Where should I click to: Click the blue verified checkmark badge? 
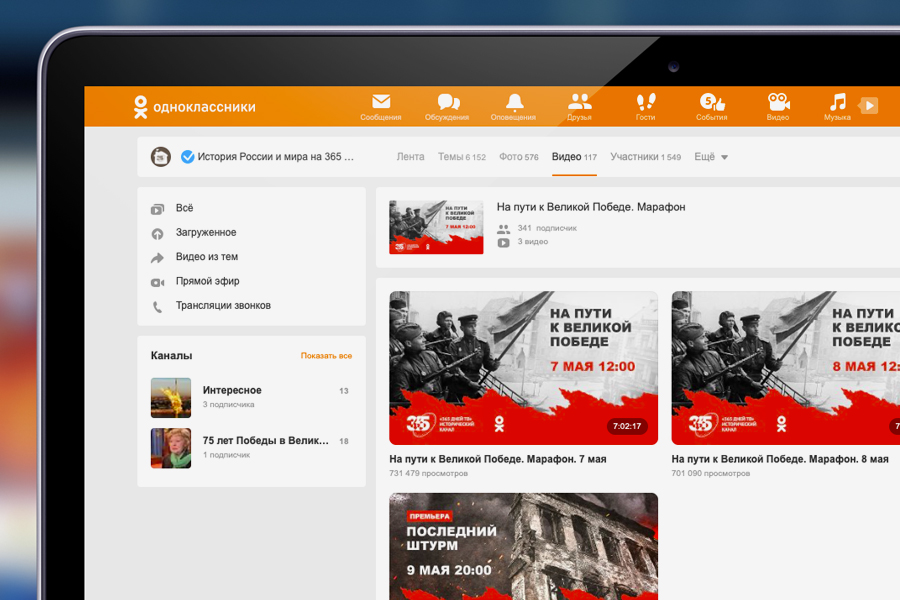tap(187, 157)
